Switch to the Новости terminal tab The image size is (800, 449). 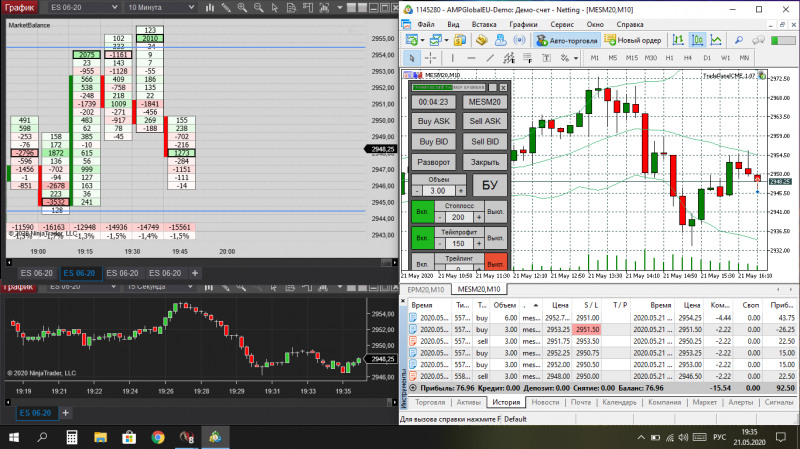pyautogui.click(x=545, y=403)
